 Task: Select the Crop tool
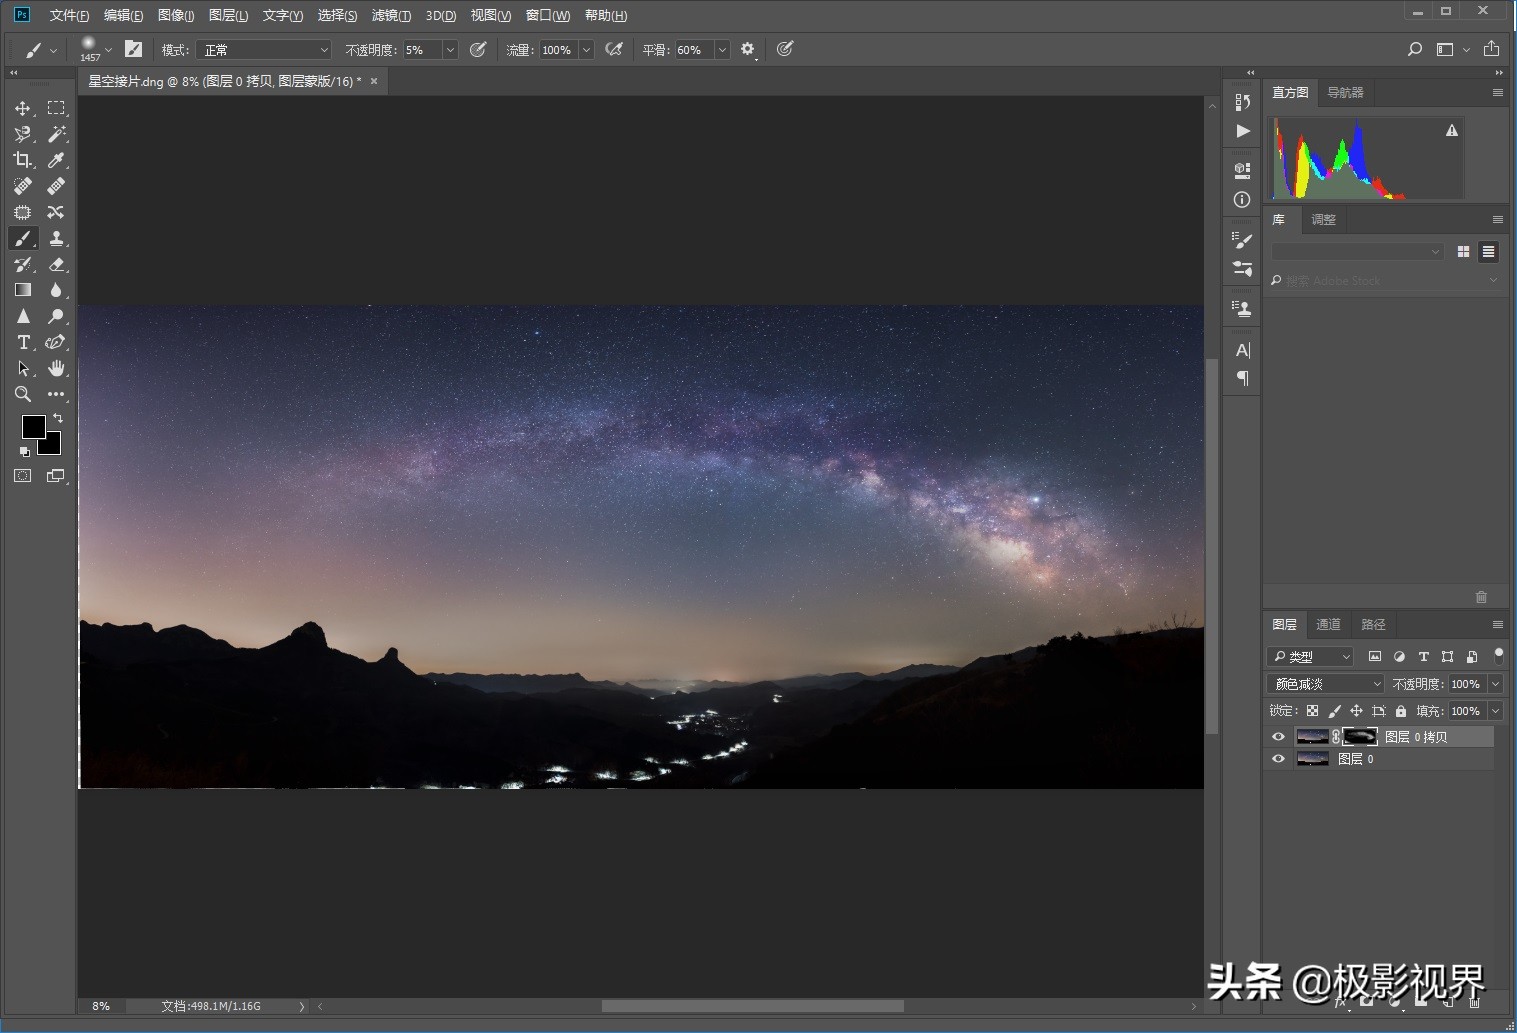22,160
